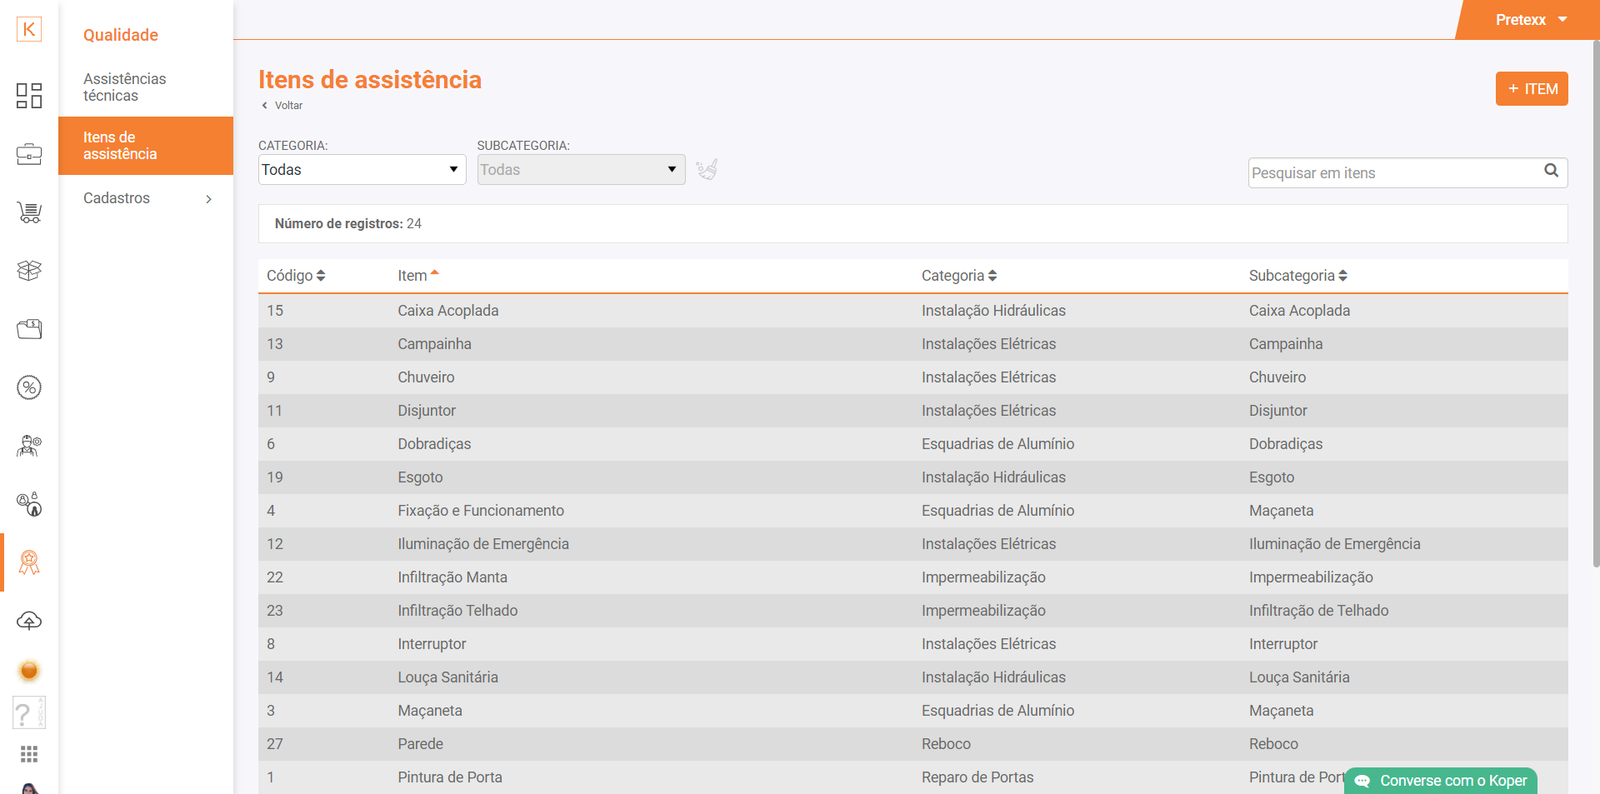This screenshot has height=794, width=1600.
Task: Click the worker with gear sidebar icon
Action: click(29, 446)
